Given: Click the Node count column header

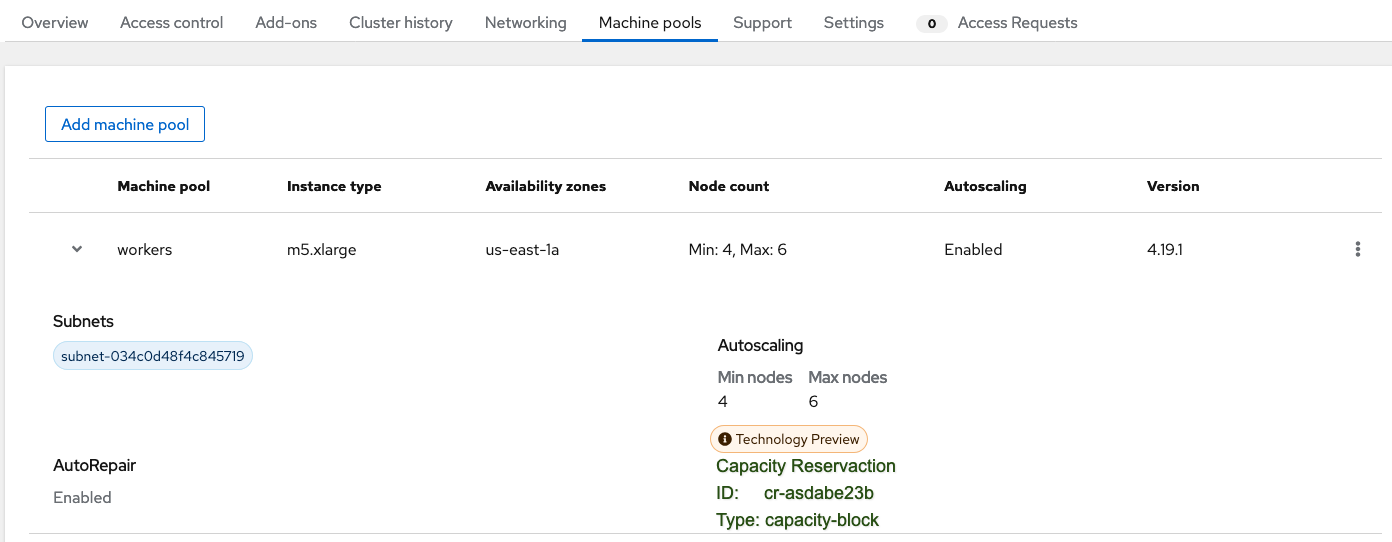Looking at the screenshot, I should pos(729,186).
